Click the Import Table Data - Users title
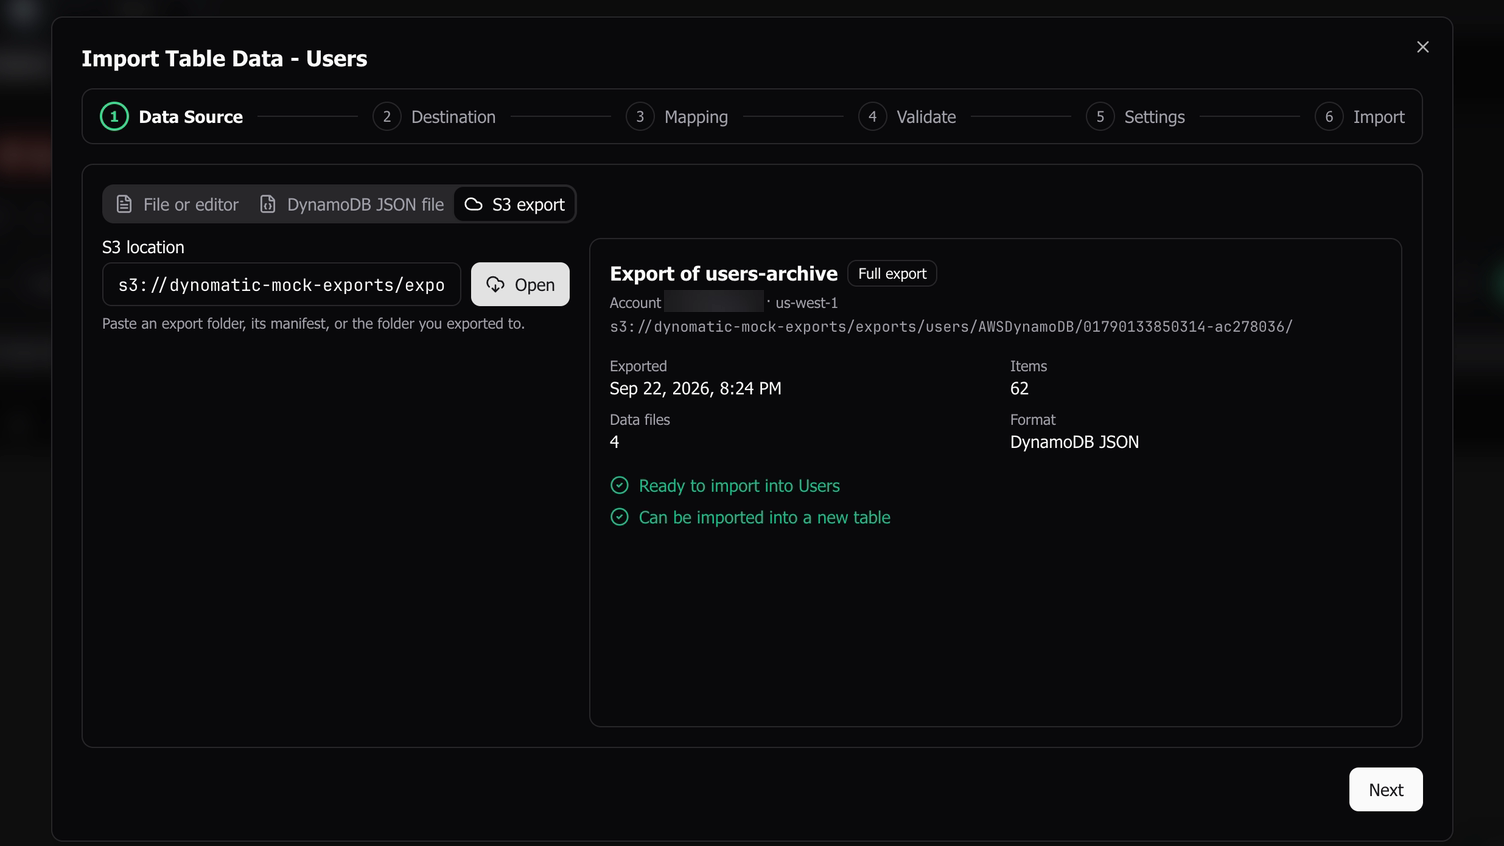This screenshot has height=846, width=1504. pos(224,59)
